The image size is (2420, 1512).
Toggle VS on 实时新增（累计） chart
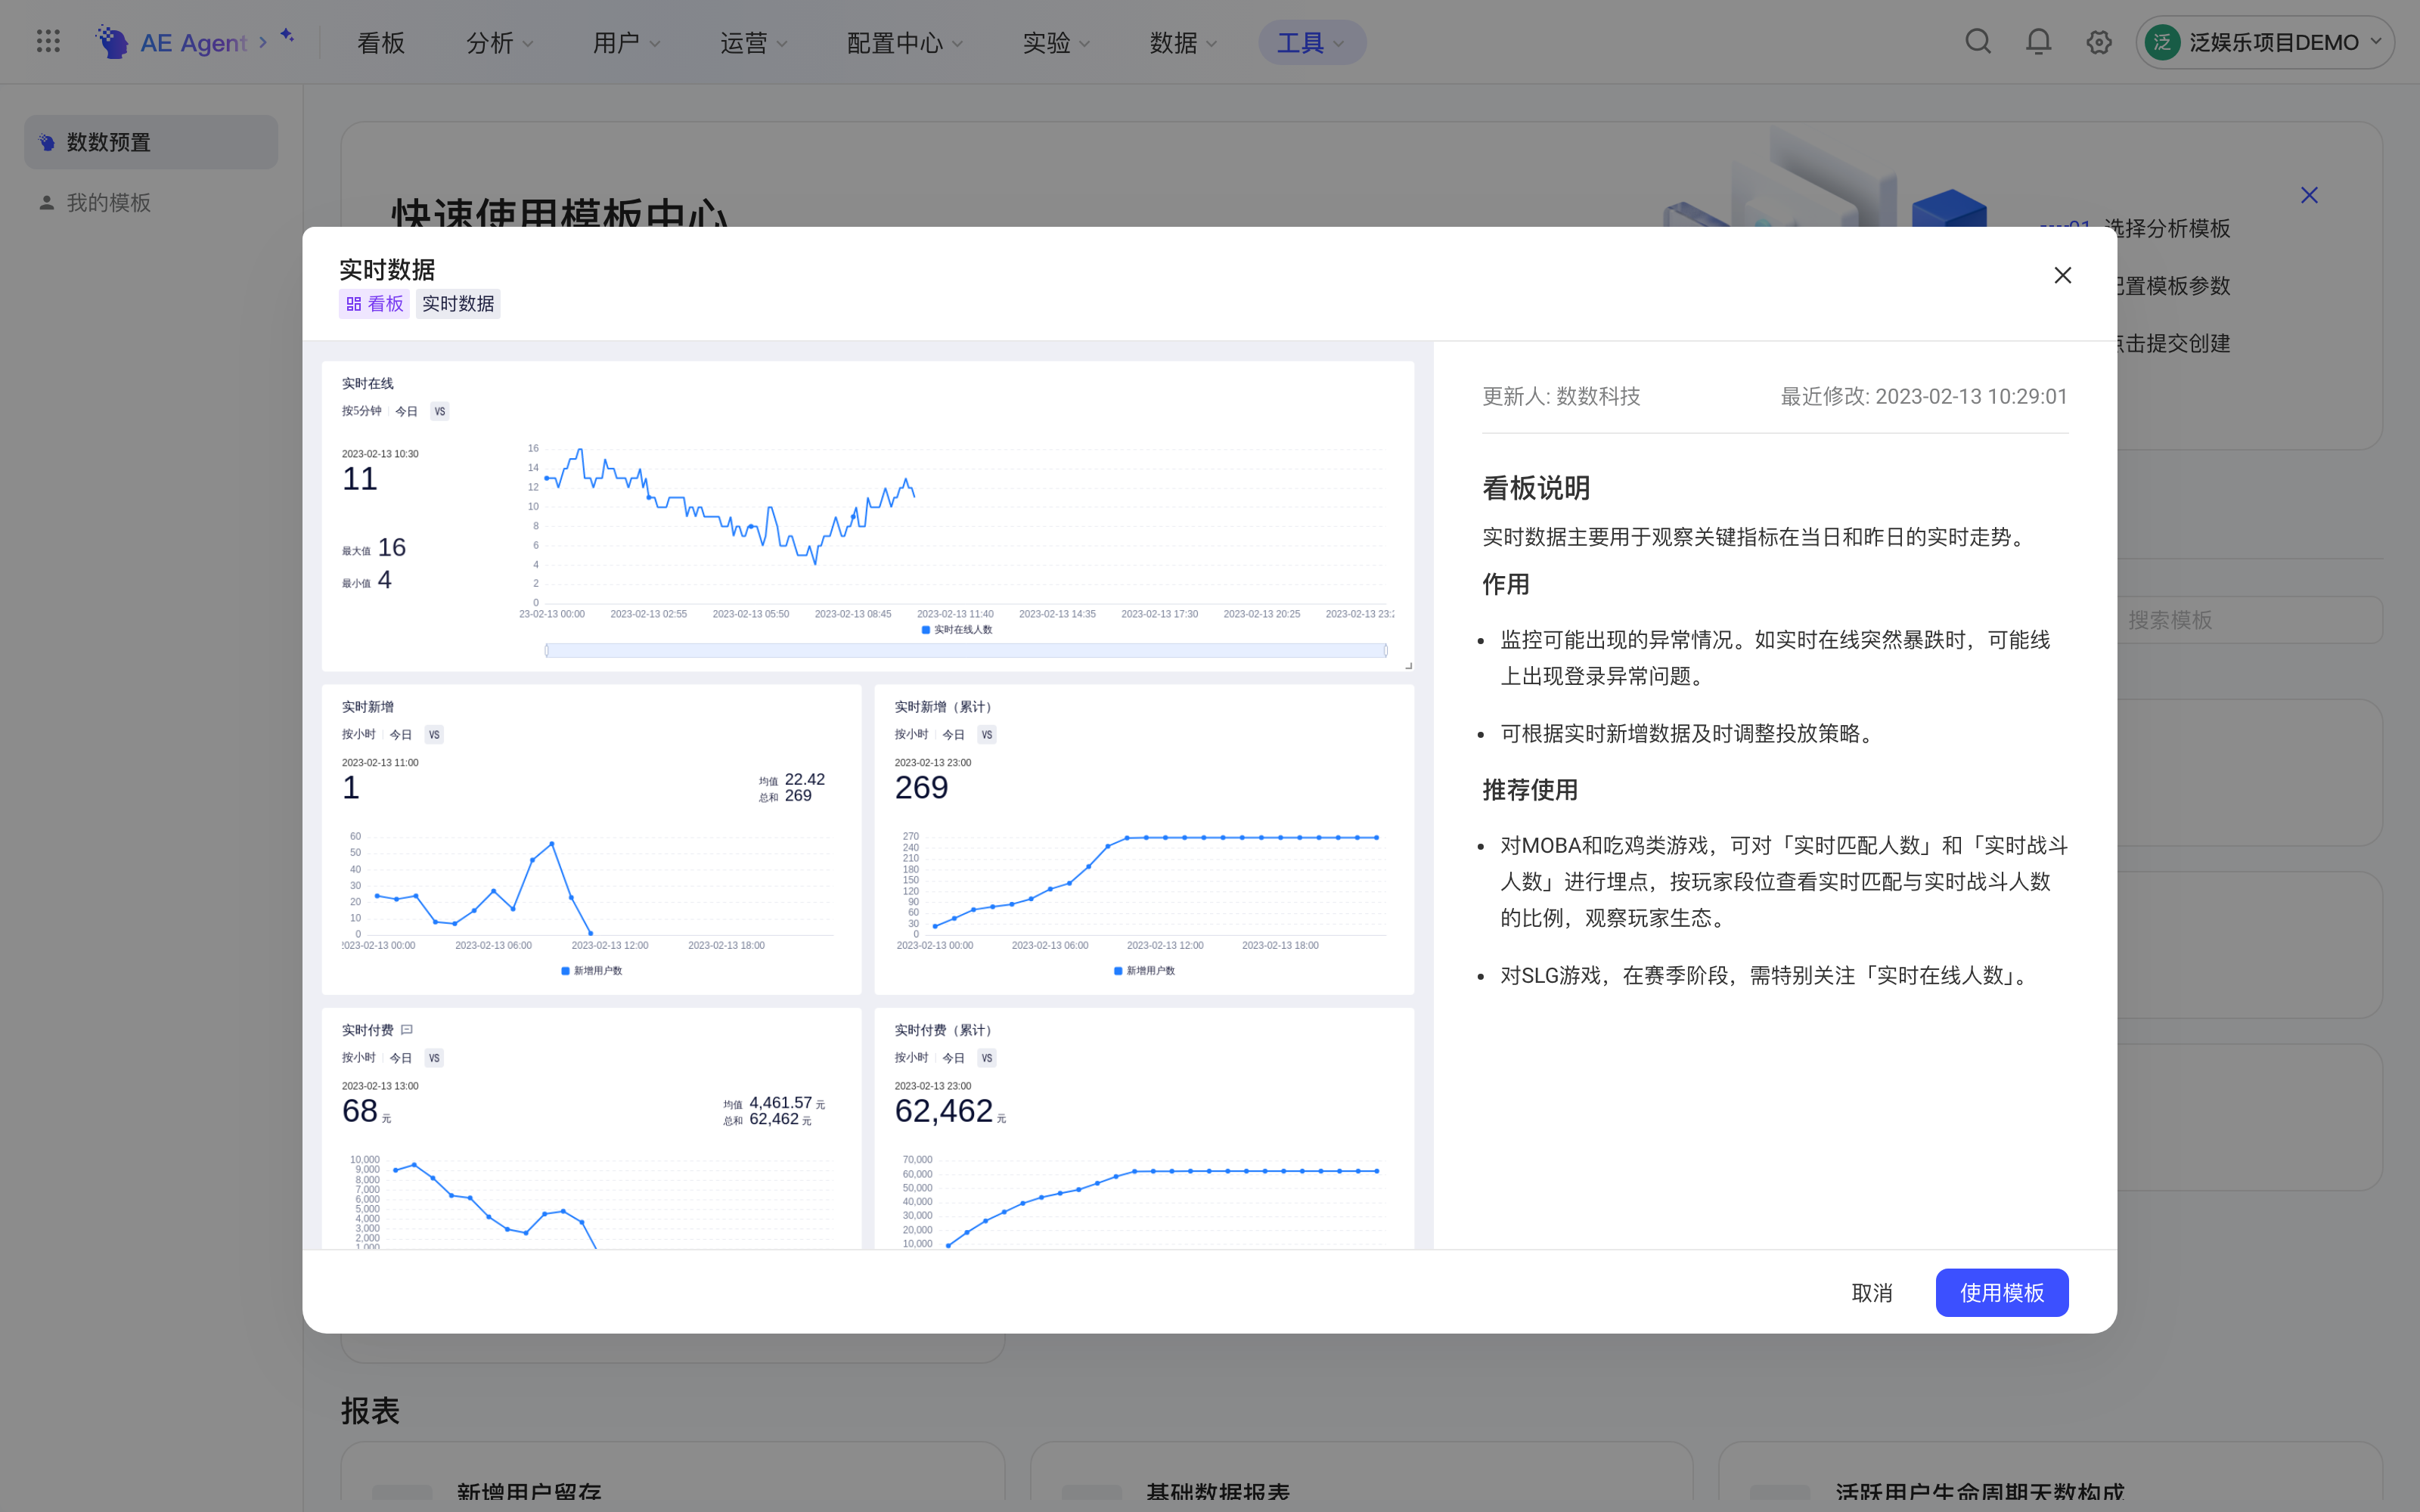(987, 734)
